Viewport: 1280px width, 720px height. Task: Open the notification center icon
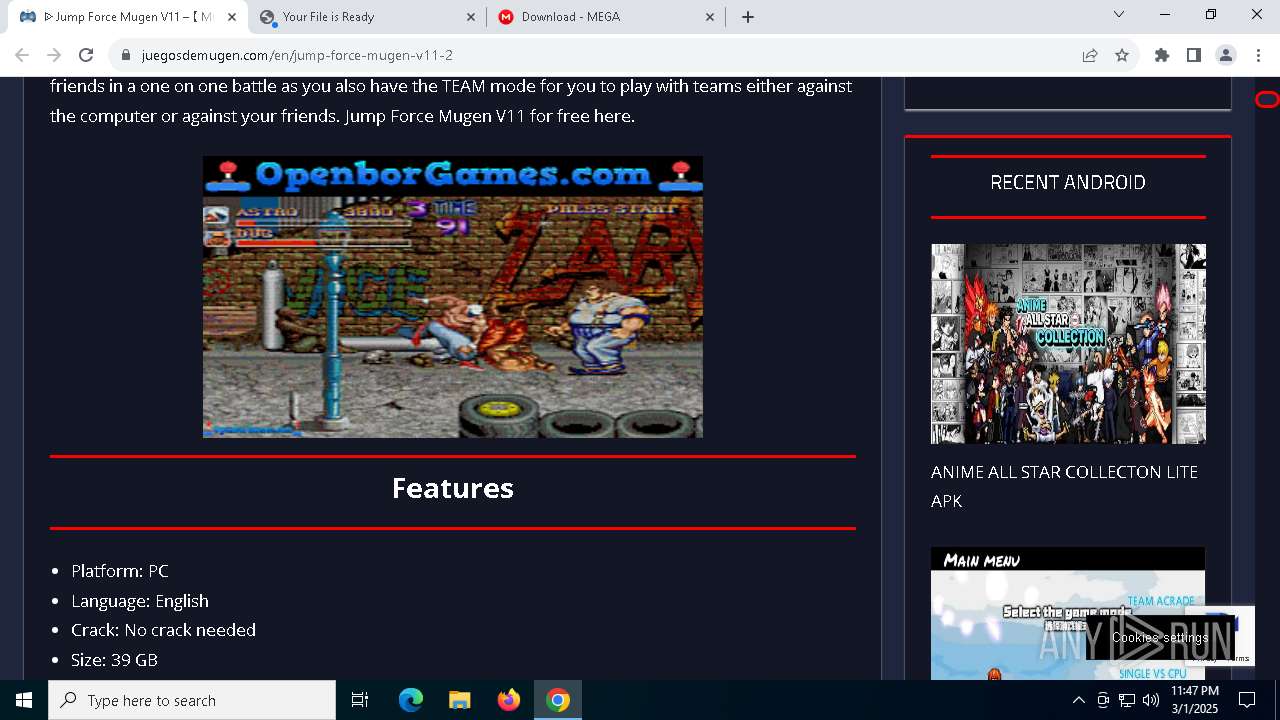[x=1247, y=700]
